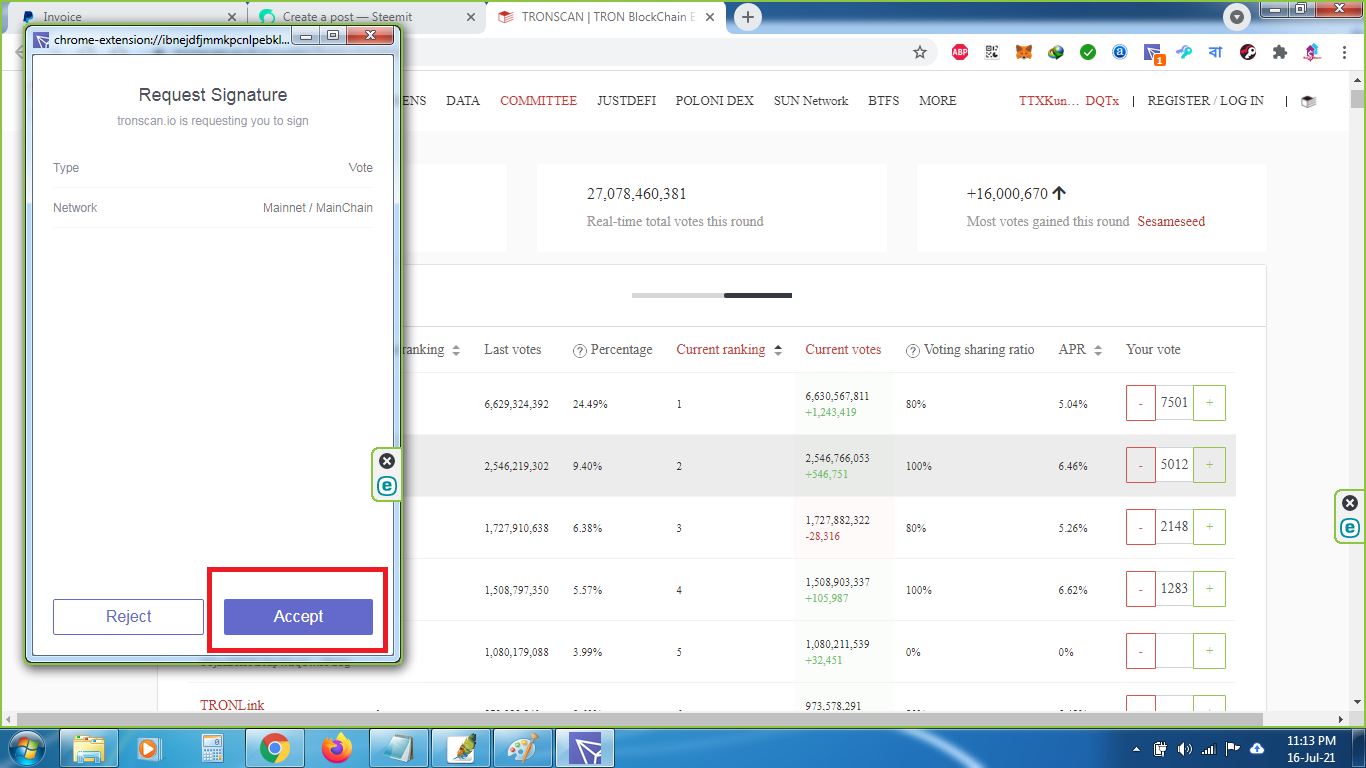Open the Extensions puzzle piece menu
This screenshot has height=768, width=1366.
[x=1280, y=52]
